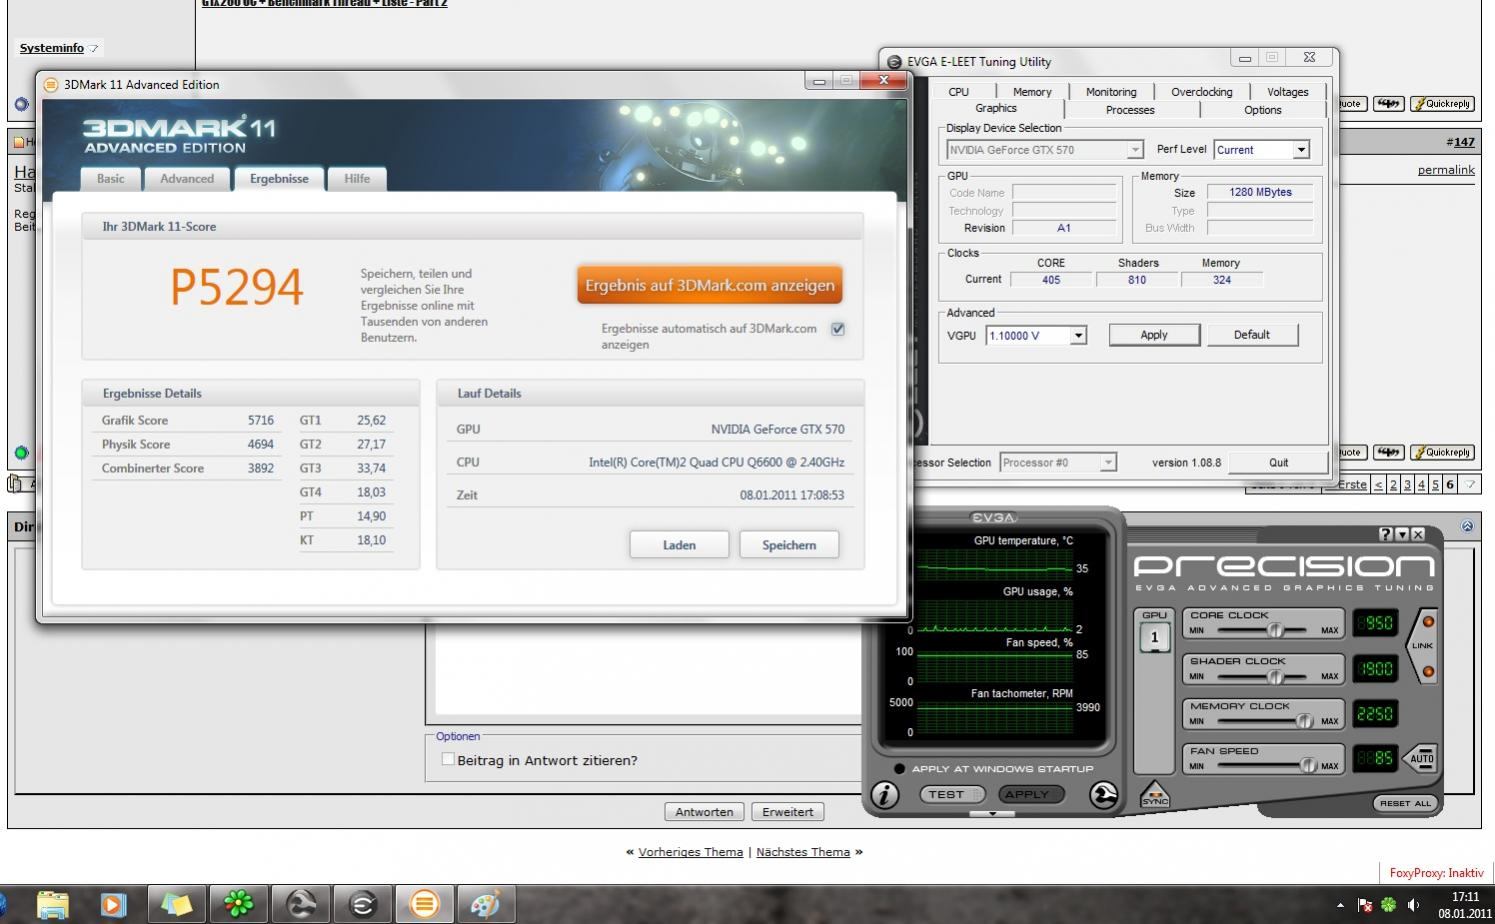Click the Quickreply button above the page links
The height and width of the screenshot is (924, 1495).
coord(1442,452)
